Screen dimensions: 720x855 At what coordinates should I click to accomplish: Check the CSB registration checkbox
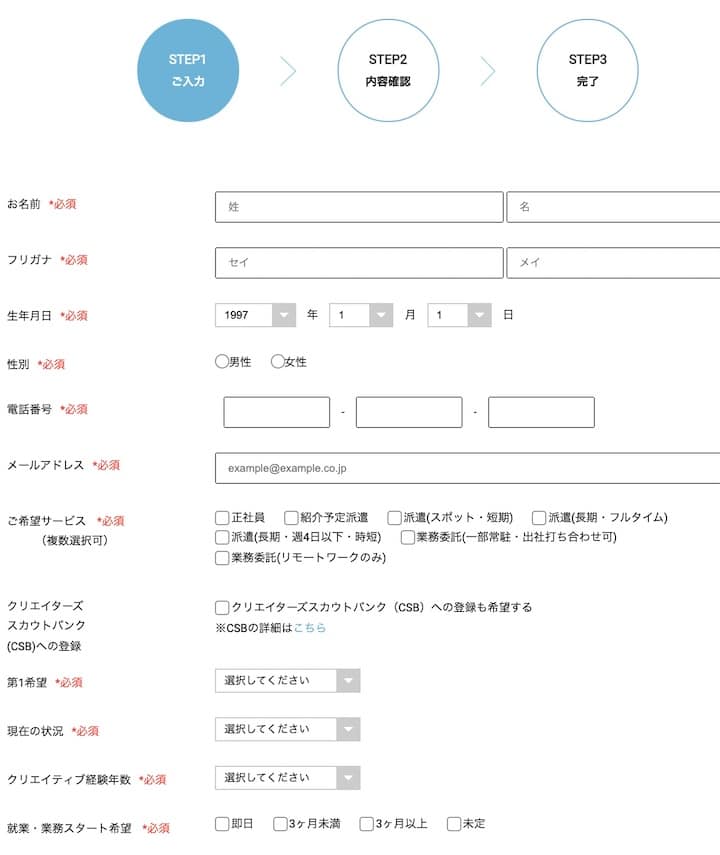click(x=222, y=607)
